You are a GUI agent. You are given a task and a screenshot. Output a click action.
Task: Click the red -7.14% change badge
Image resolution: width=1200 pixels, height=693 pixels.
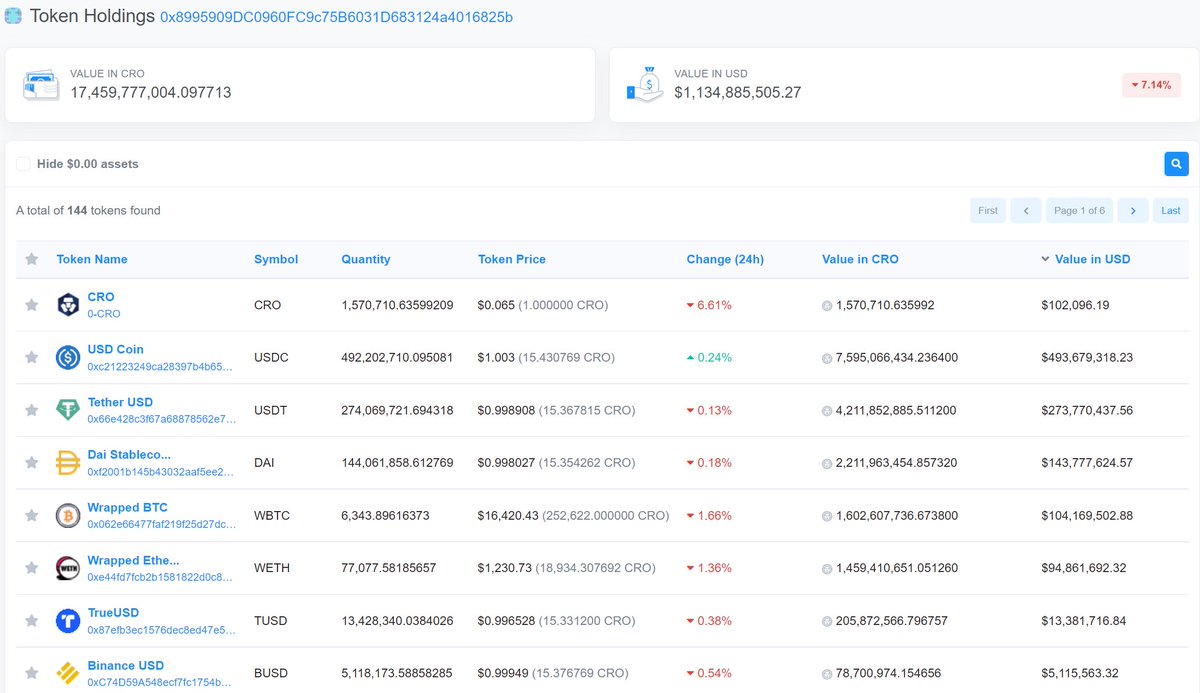click(1151, 84)
